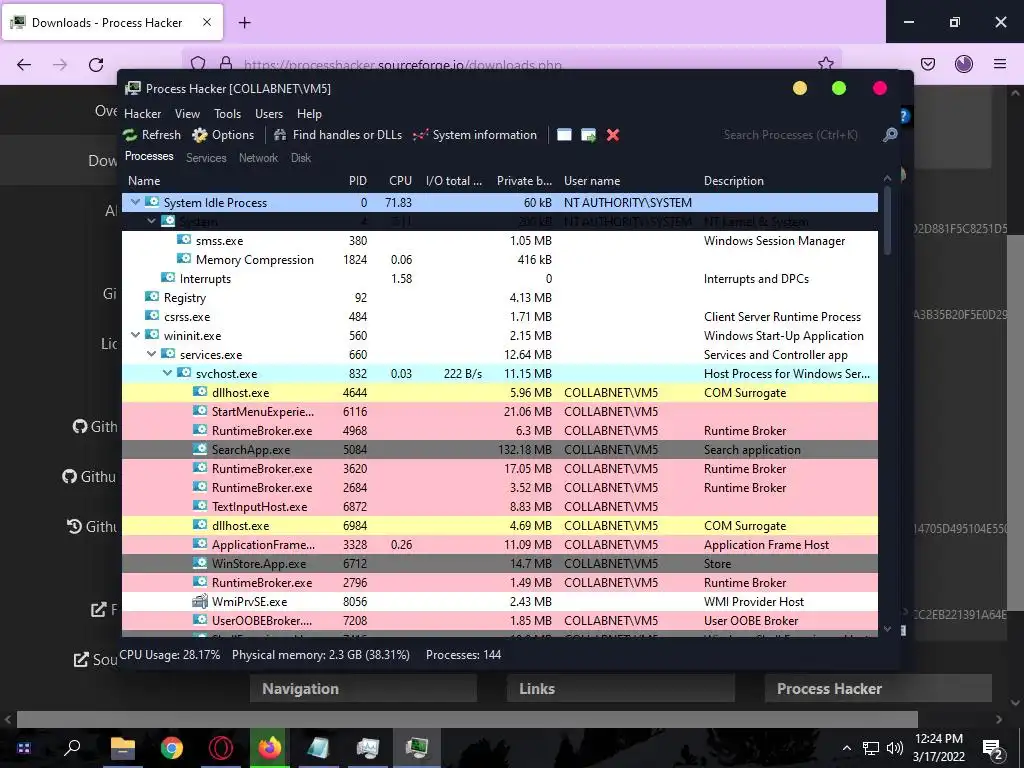Click the Firefox bookmark star icon
Image resolution: width=1024 pixels, height=768 pixels.
(x=825, y=64)
